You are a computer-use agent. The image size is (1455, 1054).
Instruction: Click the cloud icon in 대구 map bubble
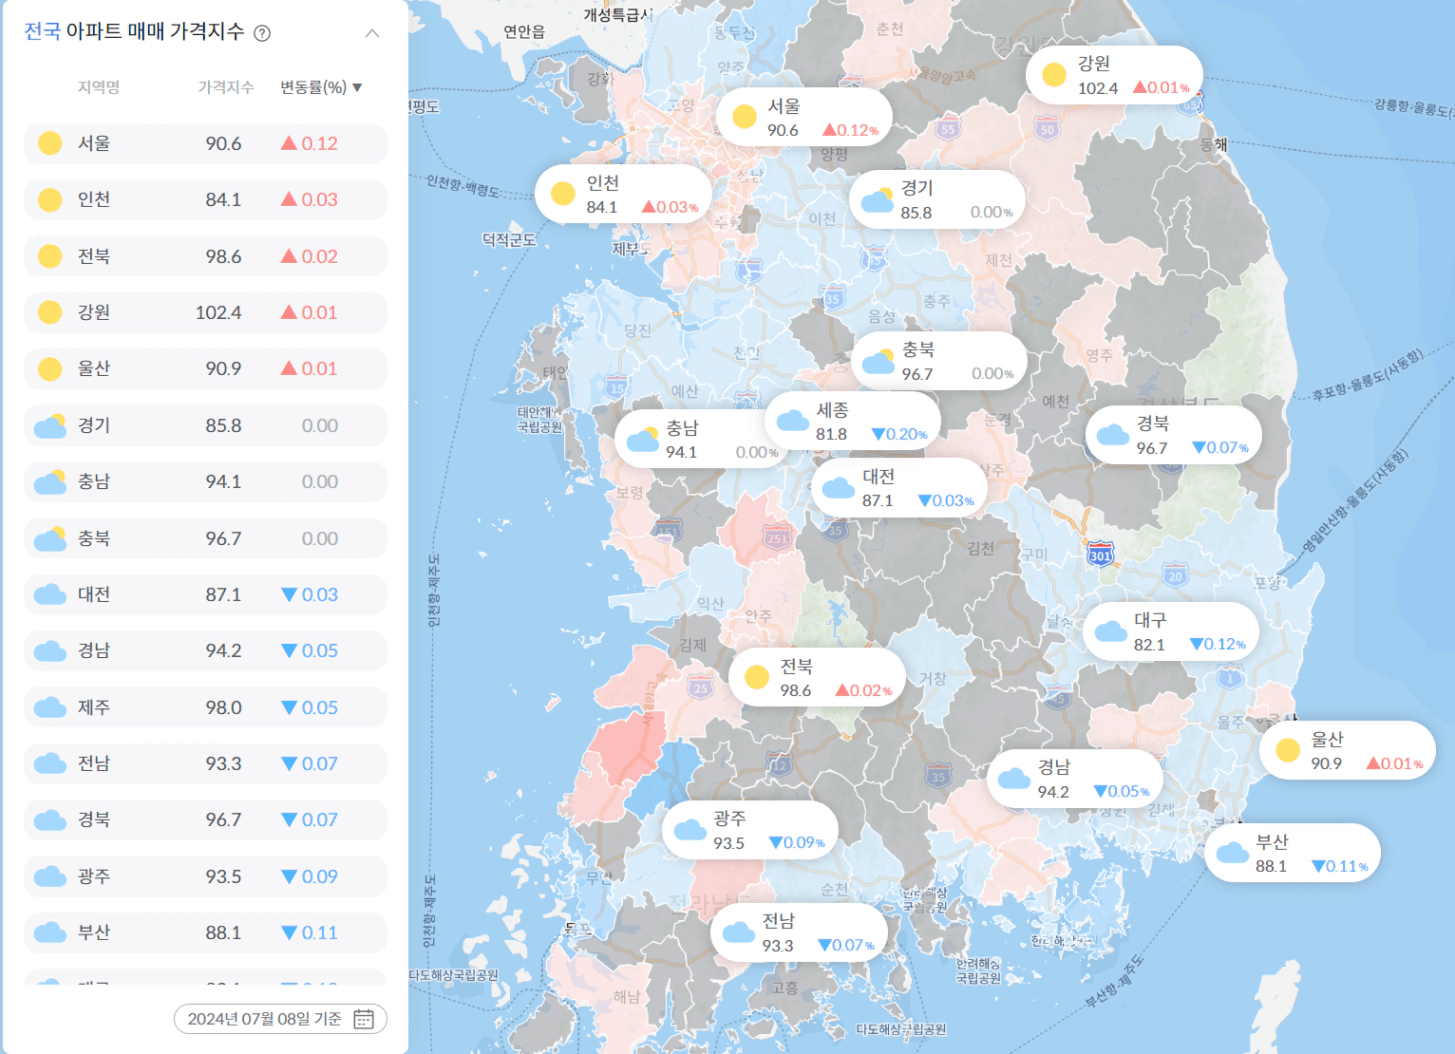1111,631
